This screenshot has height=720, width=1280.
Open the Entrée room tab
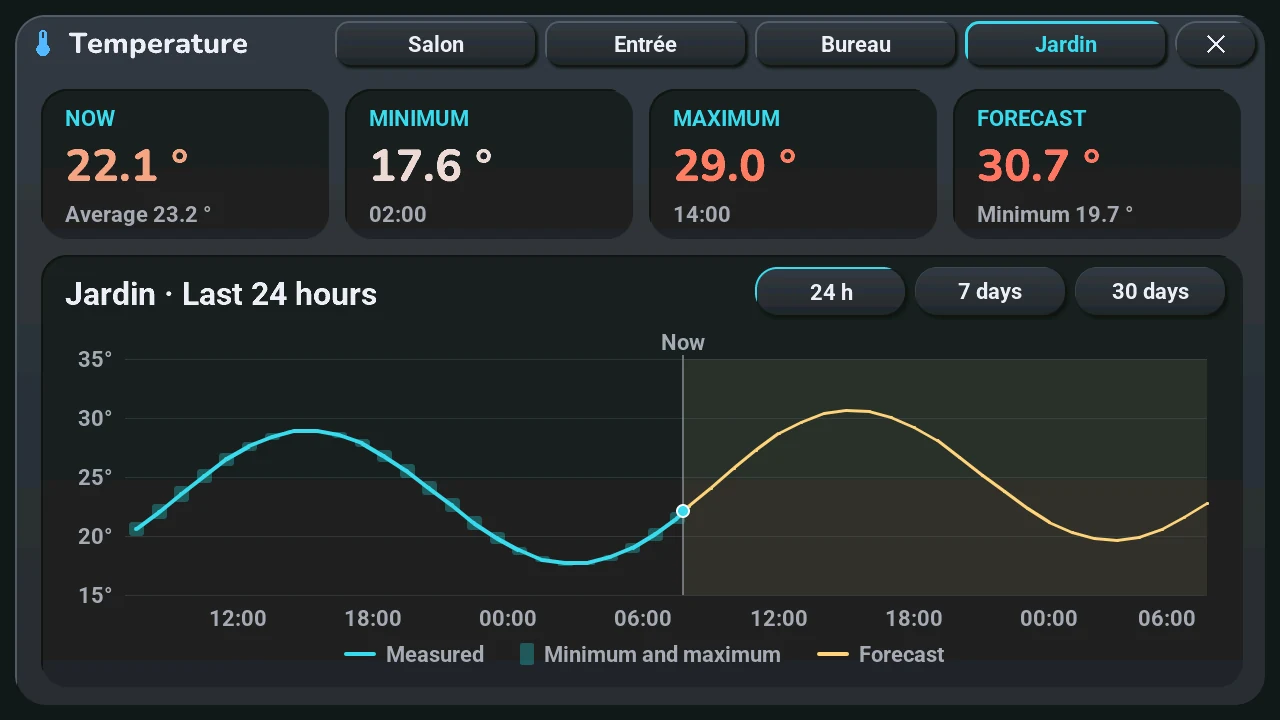[646, 44]
